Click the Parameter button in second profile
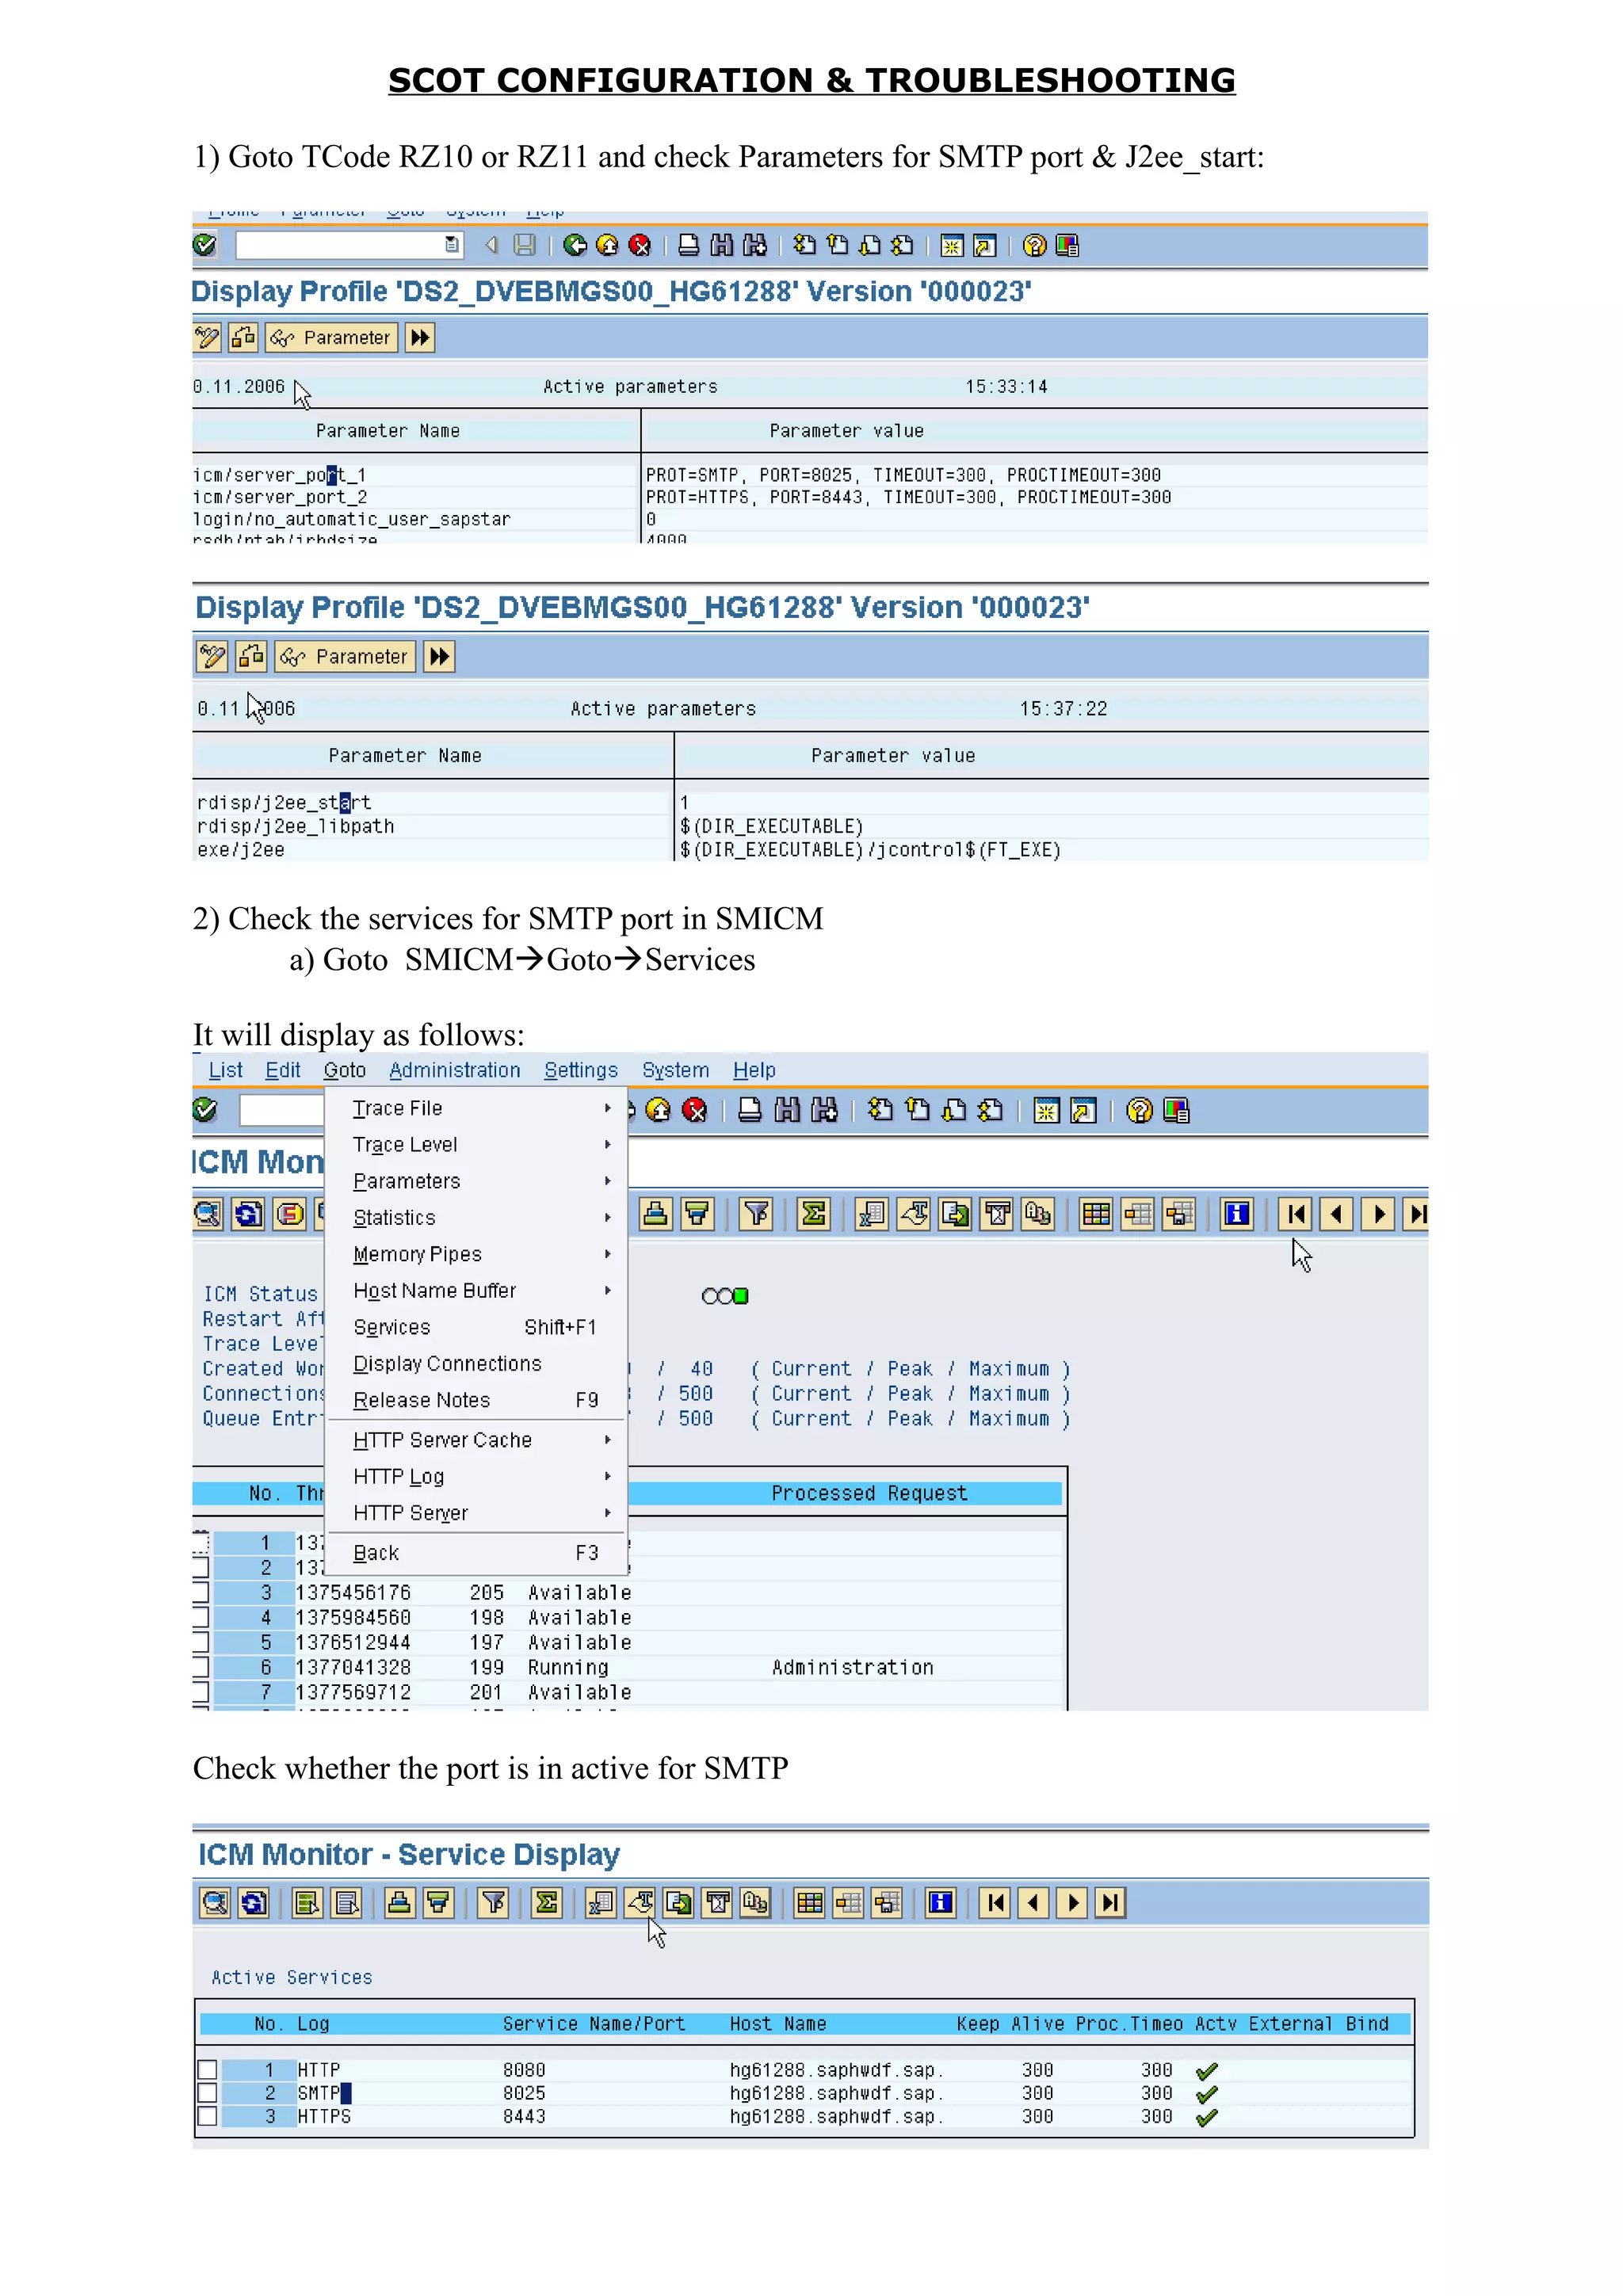Image resolution: width=1623 pixels, height=2296 pixels. pos(345,657)
